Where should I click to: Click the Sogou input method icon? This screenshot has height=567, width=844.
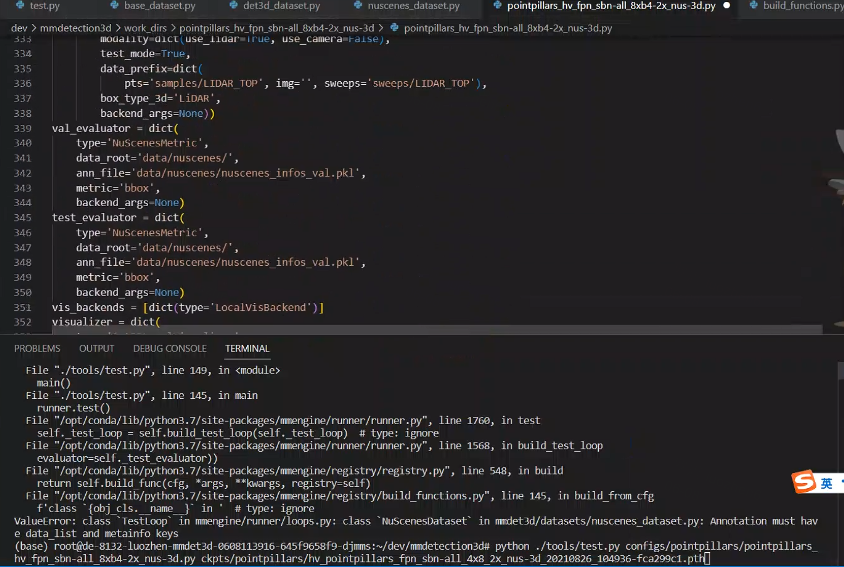804,481
